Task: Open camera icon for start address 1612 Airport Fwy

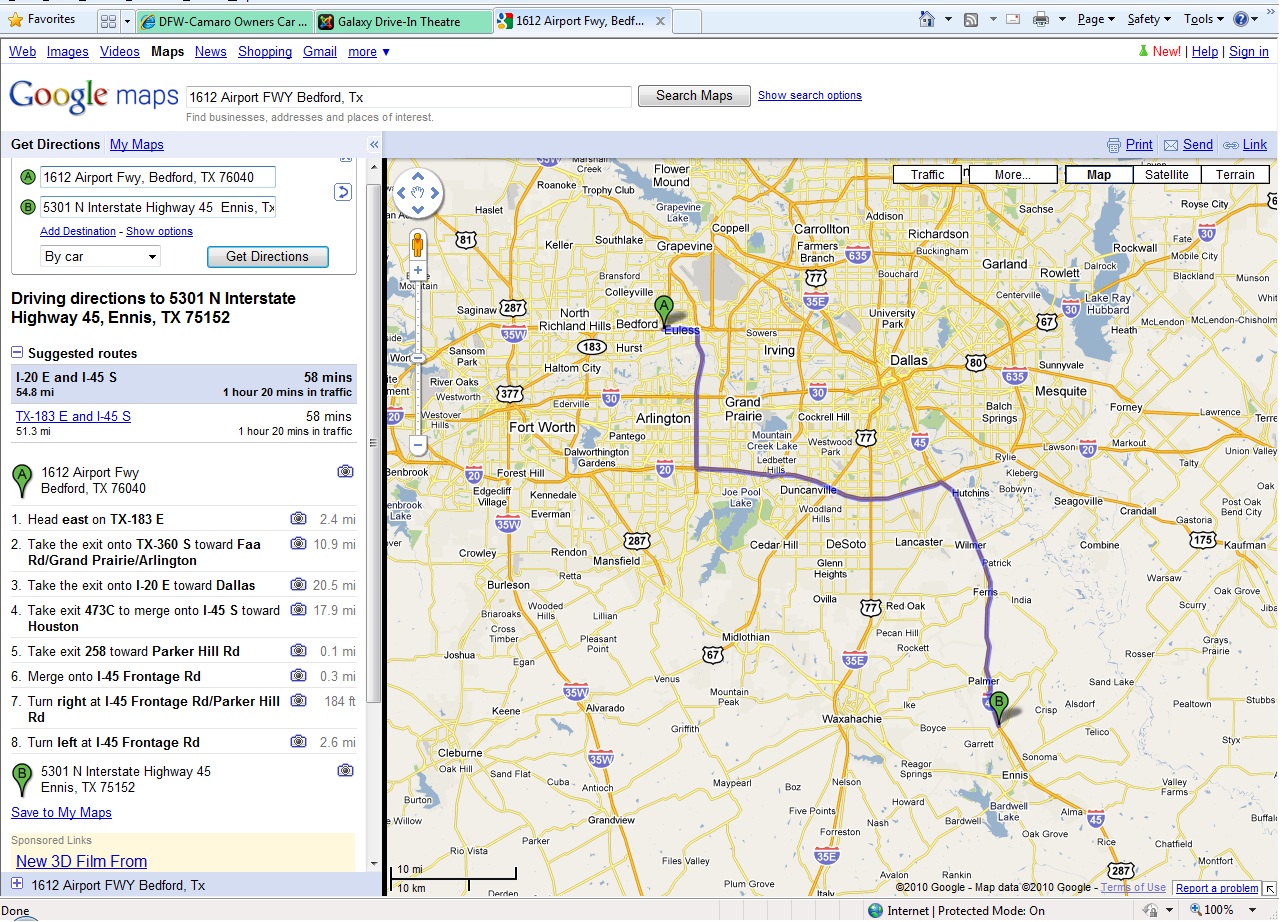Action: pos(345,471)
